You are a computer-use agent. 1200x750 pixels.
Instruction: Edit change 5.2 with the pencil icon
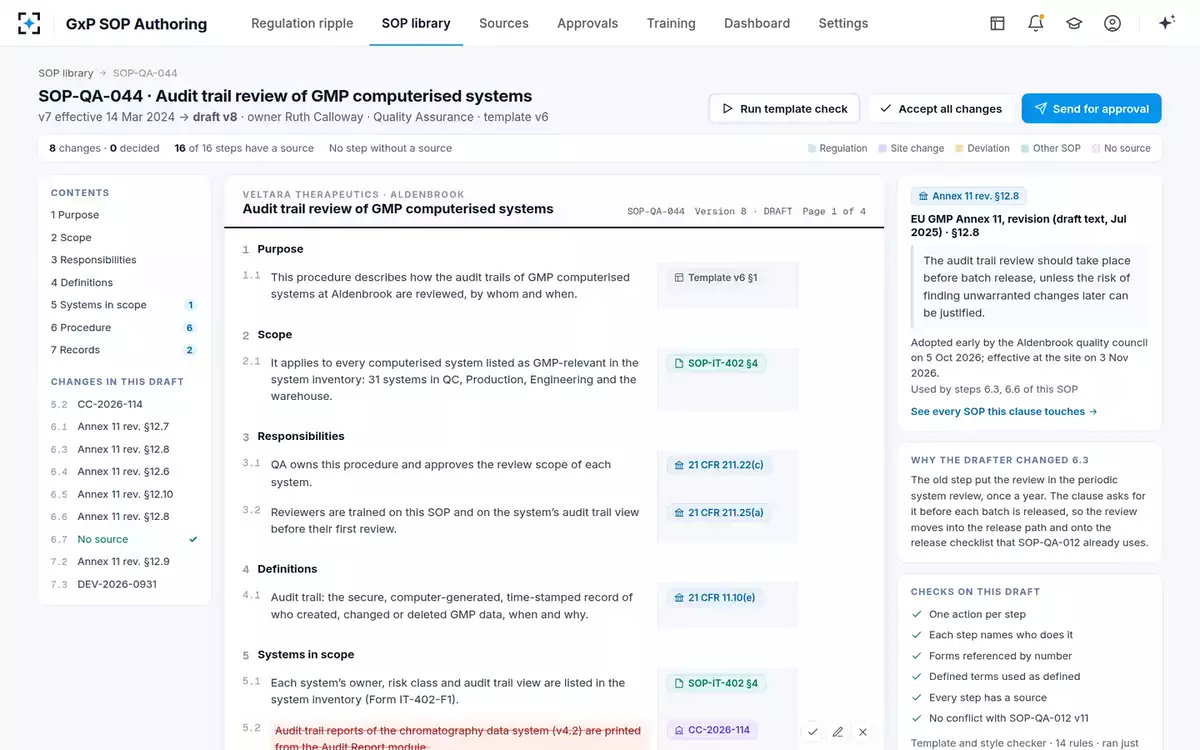click(x=838, y=732)
